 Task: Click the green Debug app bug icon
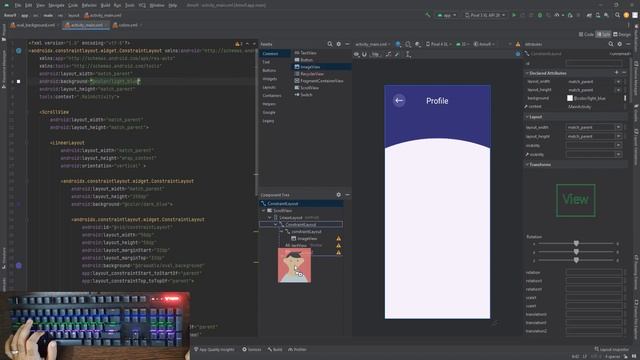pos(540,15)
